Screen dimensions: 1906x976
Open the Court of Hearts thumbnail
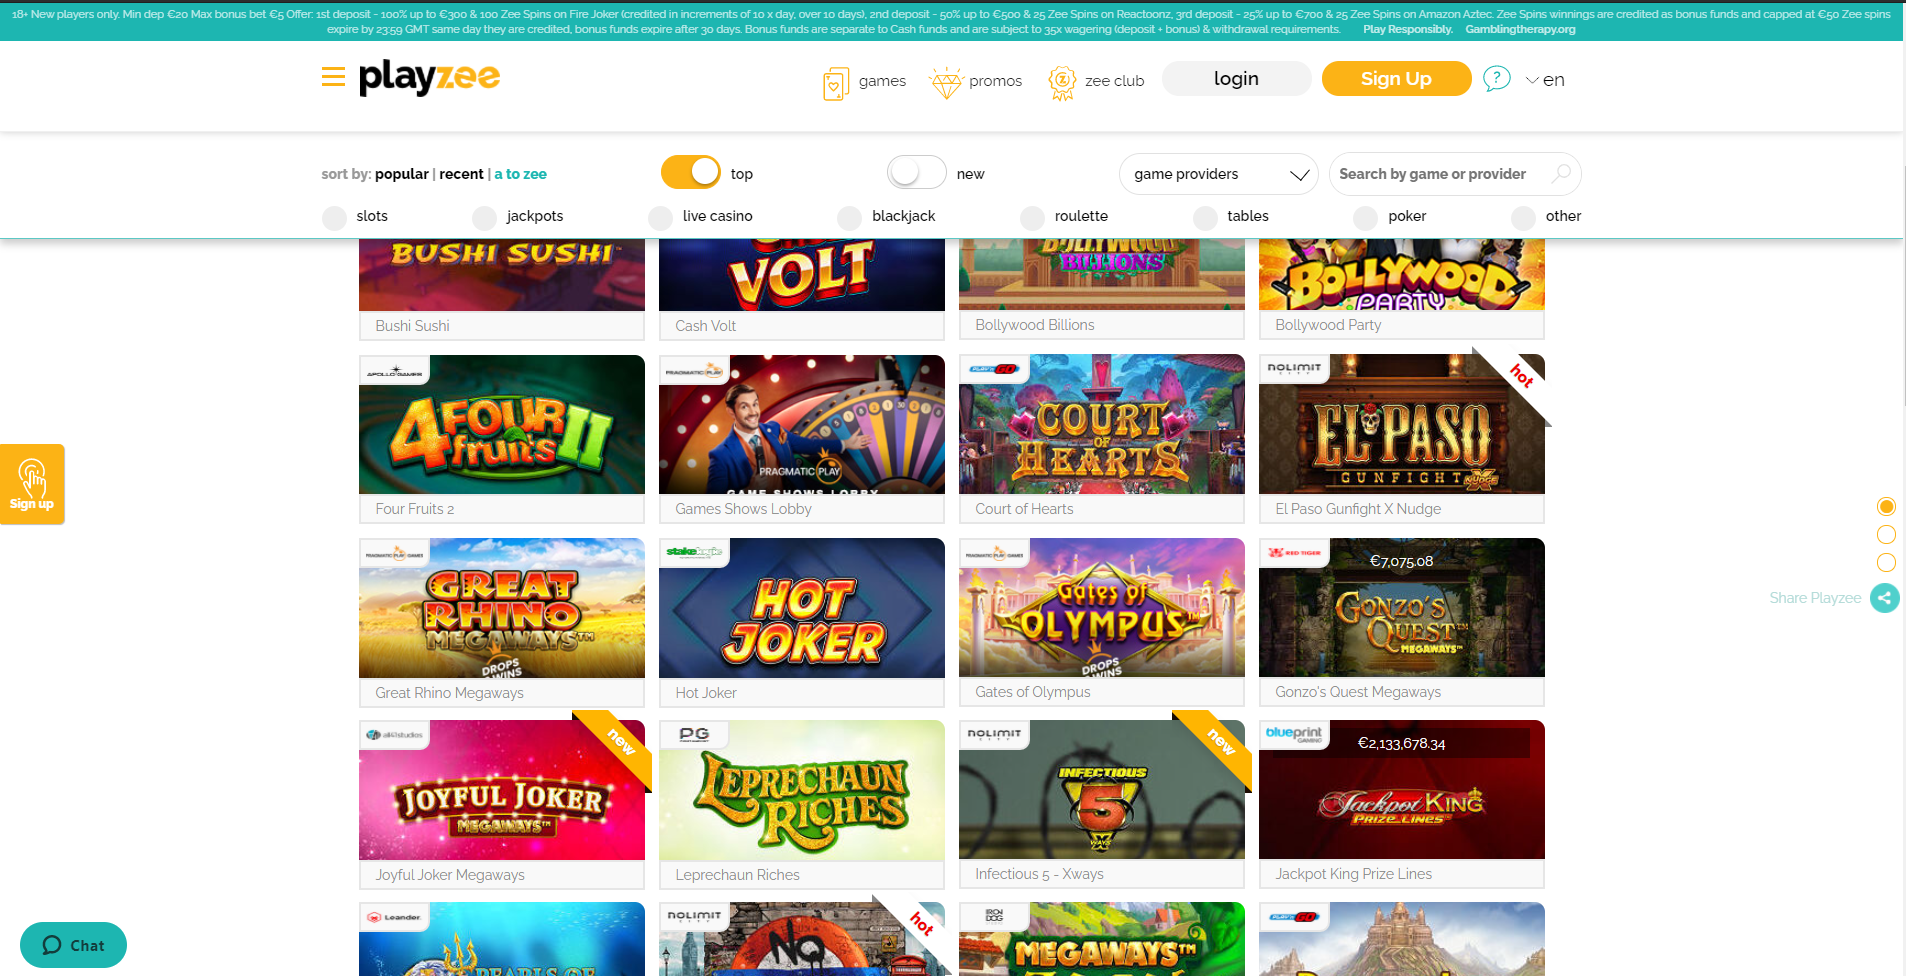point(1102,424)
